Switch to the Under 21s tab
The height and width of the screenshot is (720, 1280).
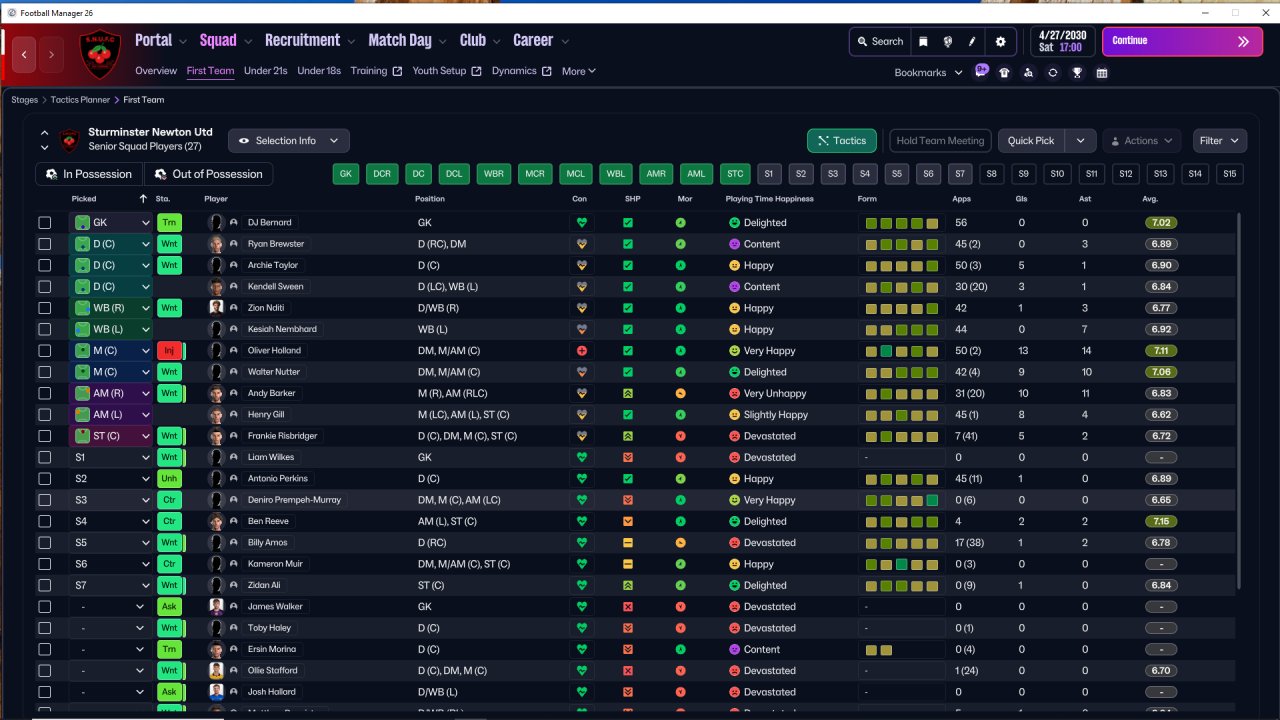(x=265, y=71)
